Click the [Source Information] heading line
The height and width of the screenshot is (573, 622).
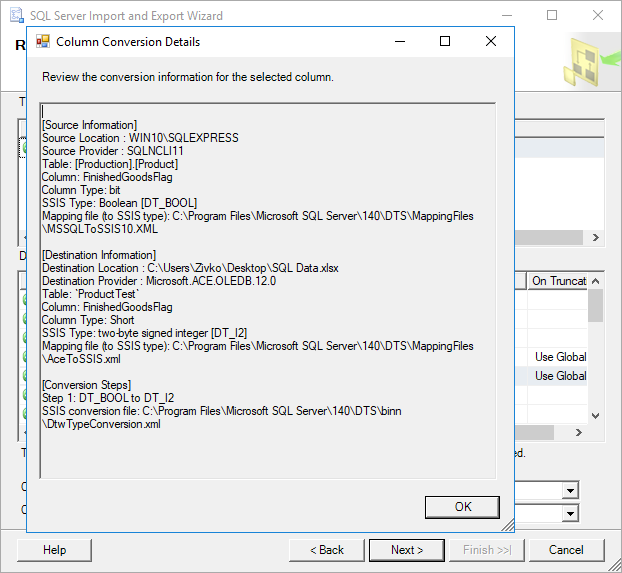[x=89, y=125]
